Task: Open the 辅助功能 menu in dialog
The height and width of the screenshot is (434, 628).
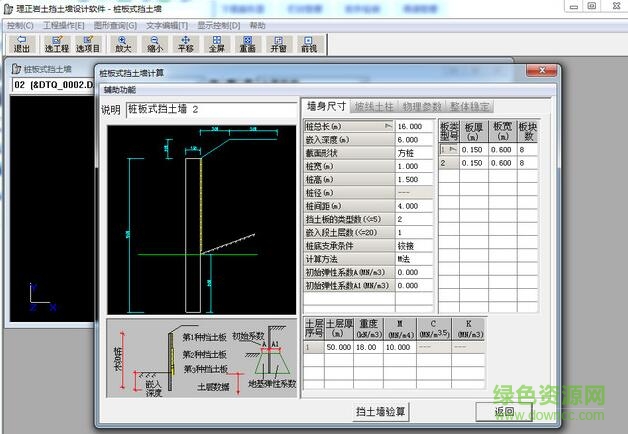Action: pos(124,90)
